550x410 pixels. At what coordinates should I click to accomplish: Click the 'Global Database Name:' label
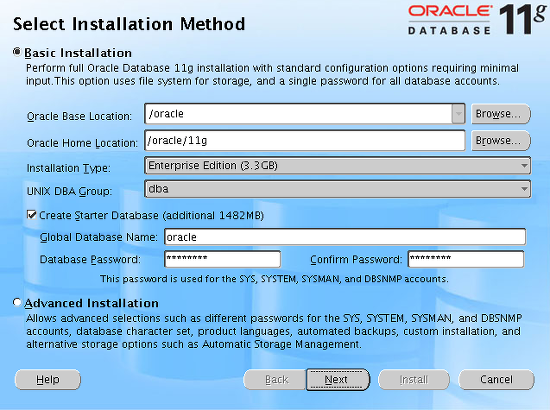pyautogui.click(x=99, y=237)
